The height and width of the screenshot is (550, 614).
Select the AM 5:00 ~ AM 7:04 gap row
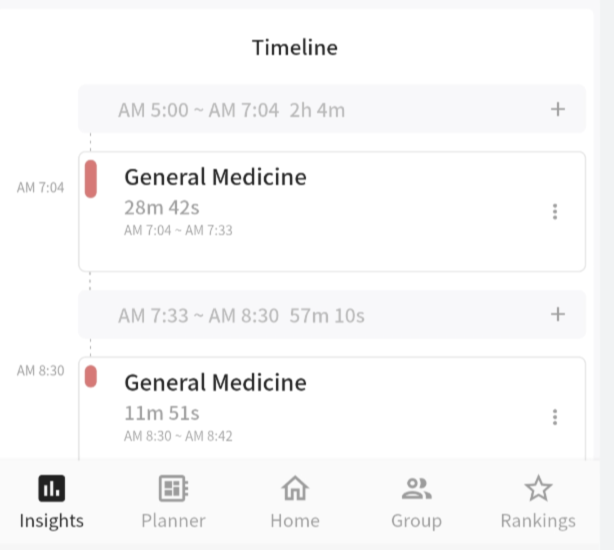tap(300, 110)
